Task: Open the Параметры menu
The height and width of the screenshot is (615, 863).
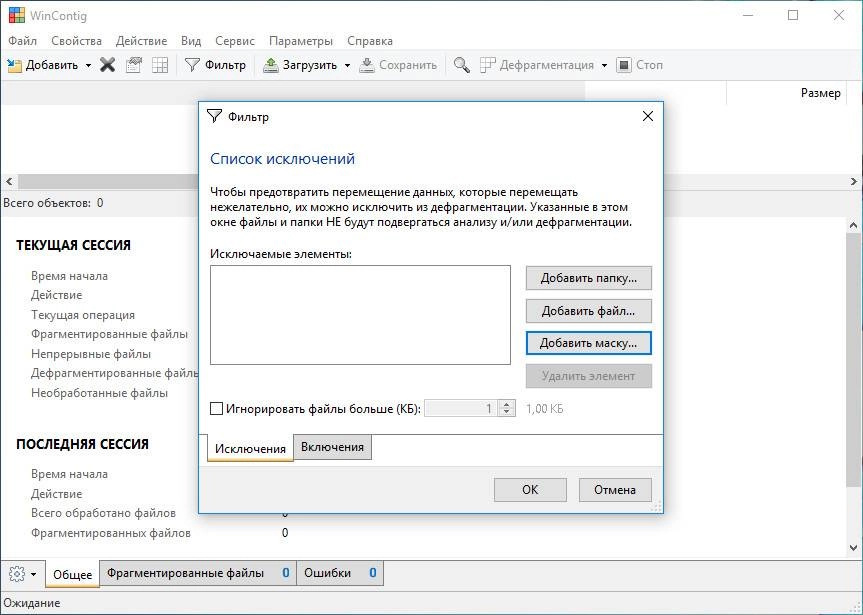Action: pos(301,41)
